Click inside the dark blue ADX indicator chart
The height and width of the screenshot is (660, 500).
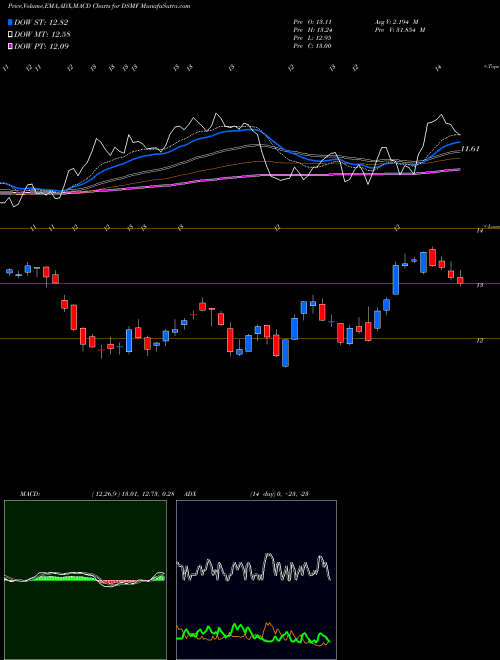click(x=256, y=580)
